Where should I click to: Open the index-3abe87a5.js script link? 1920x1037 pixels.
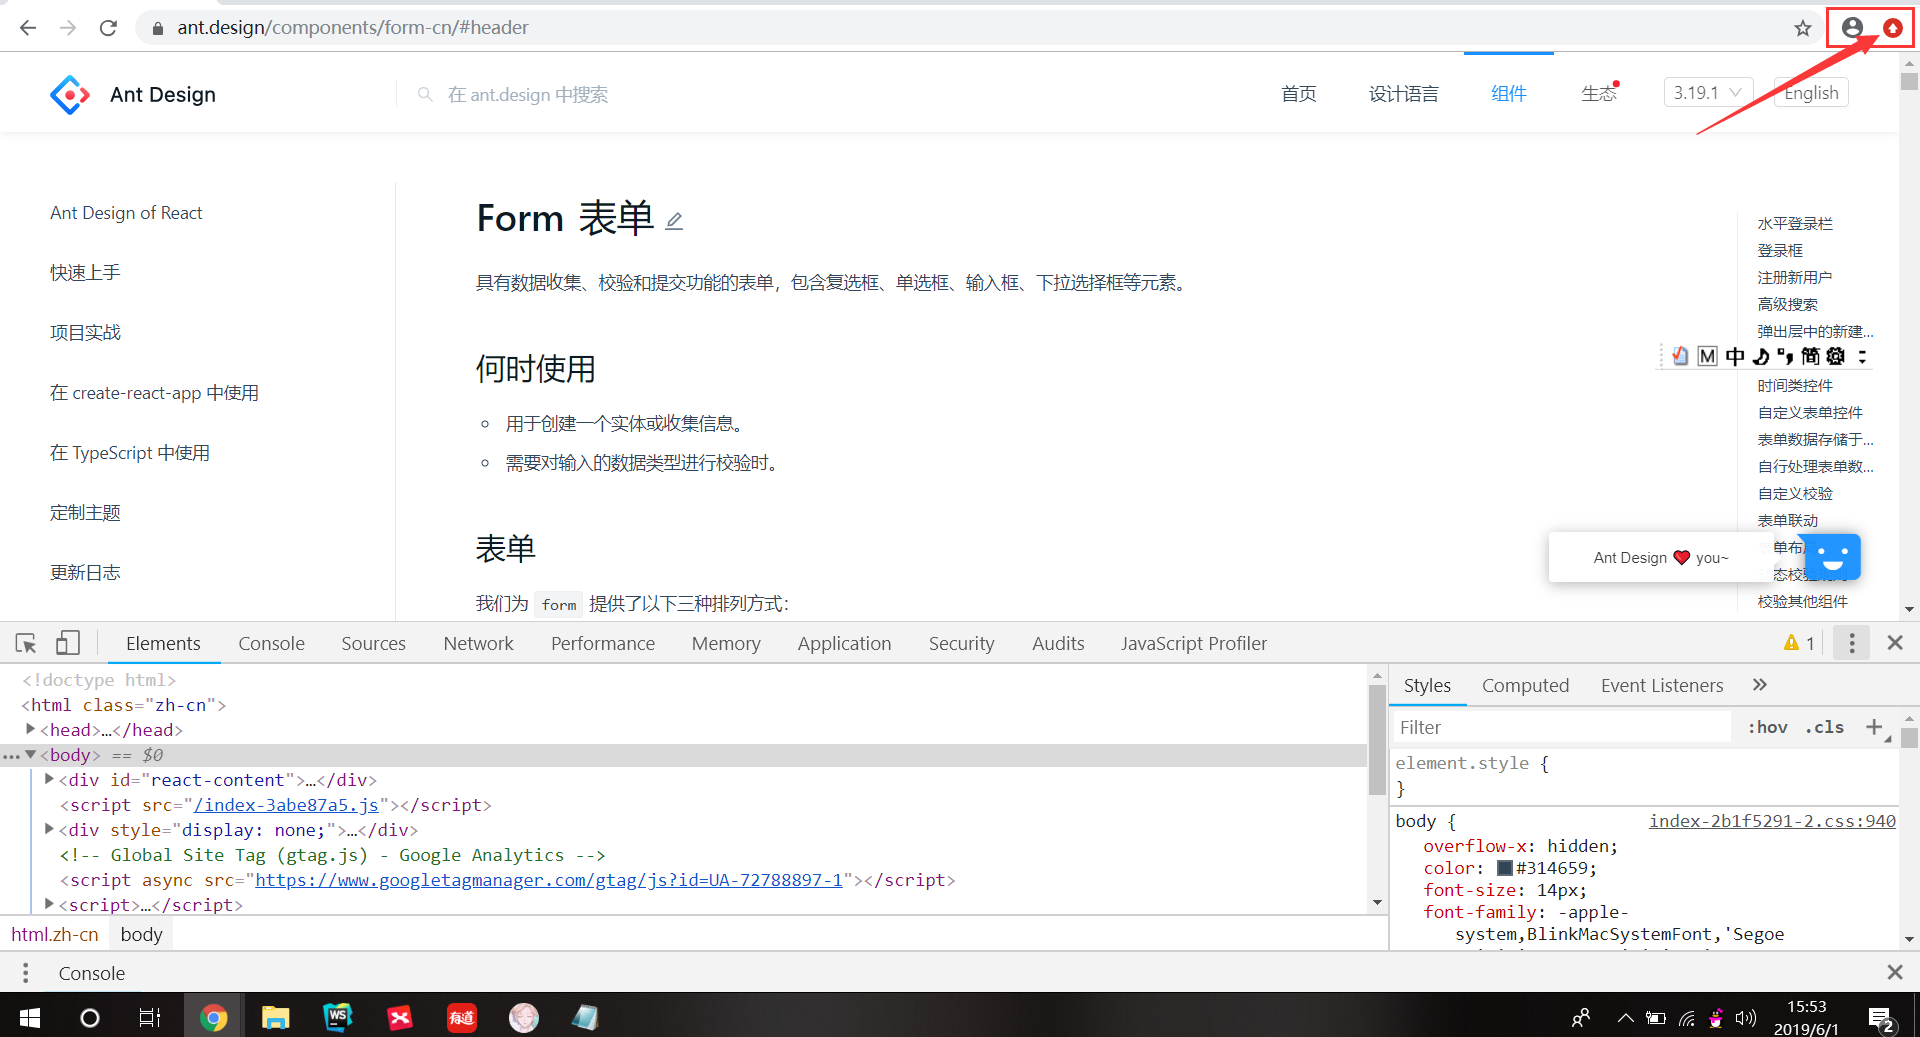click(x=286, y=805)
